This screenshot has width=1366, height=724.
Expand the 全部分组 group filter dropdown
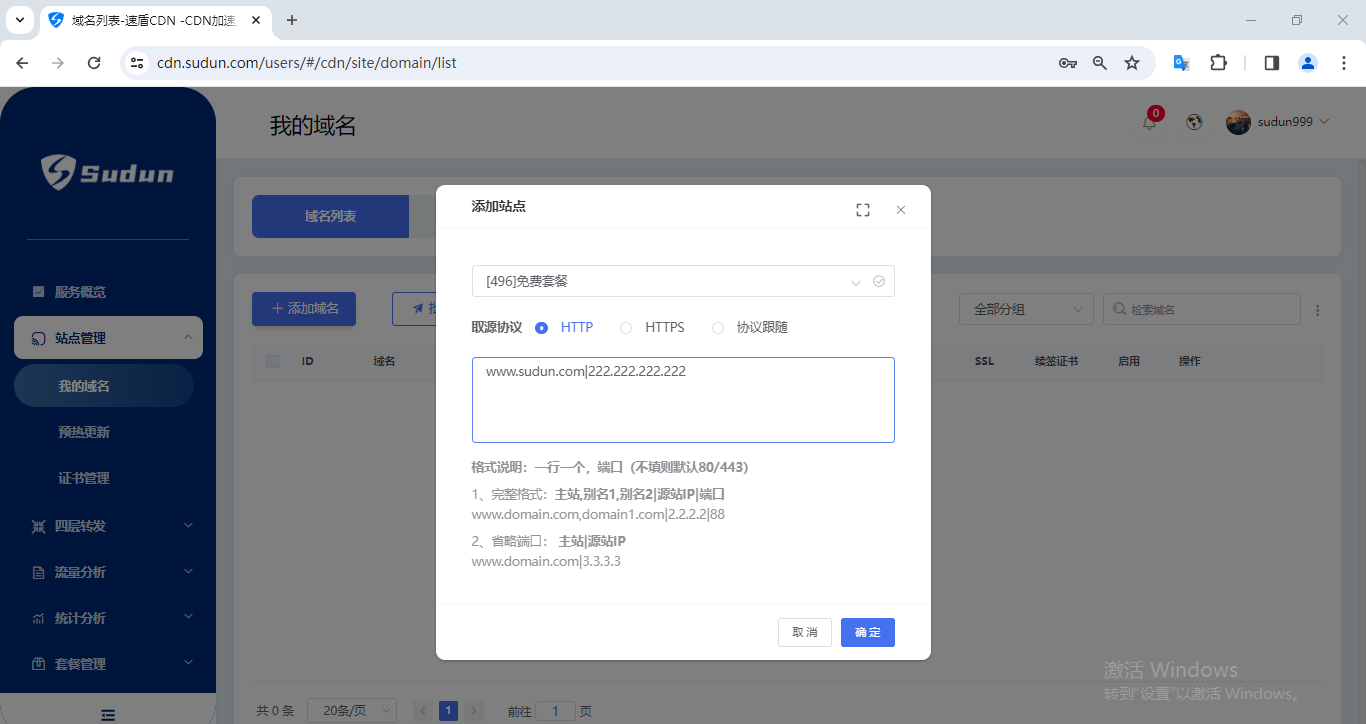(x=1025, y=310)
